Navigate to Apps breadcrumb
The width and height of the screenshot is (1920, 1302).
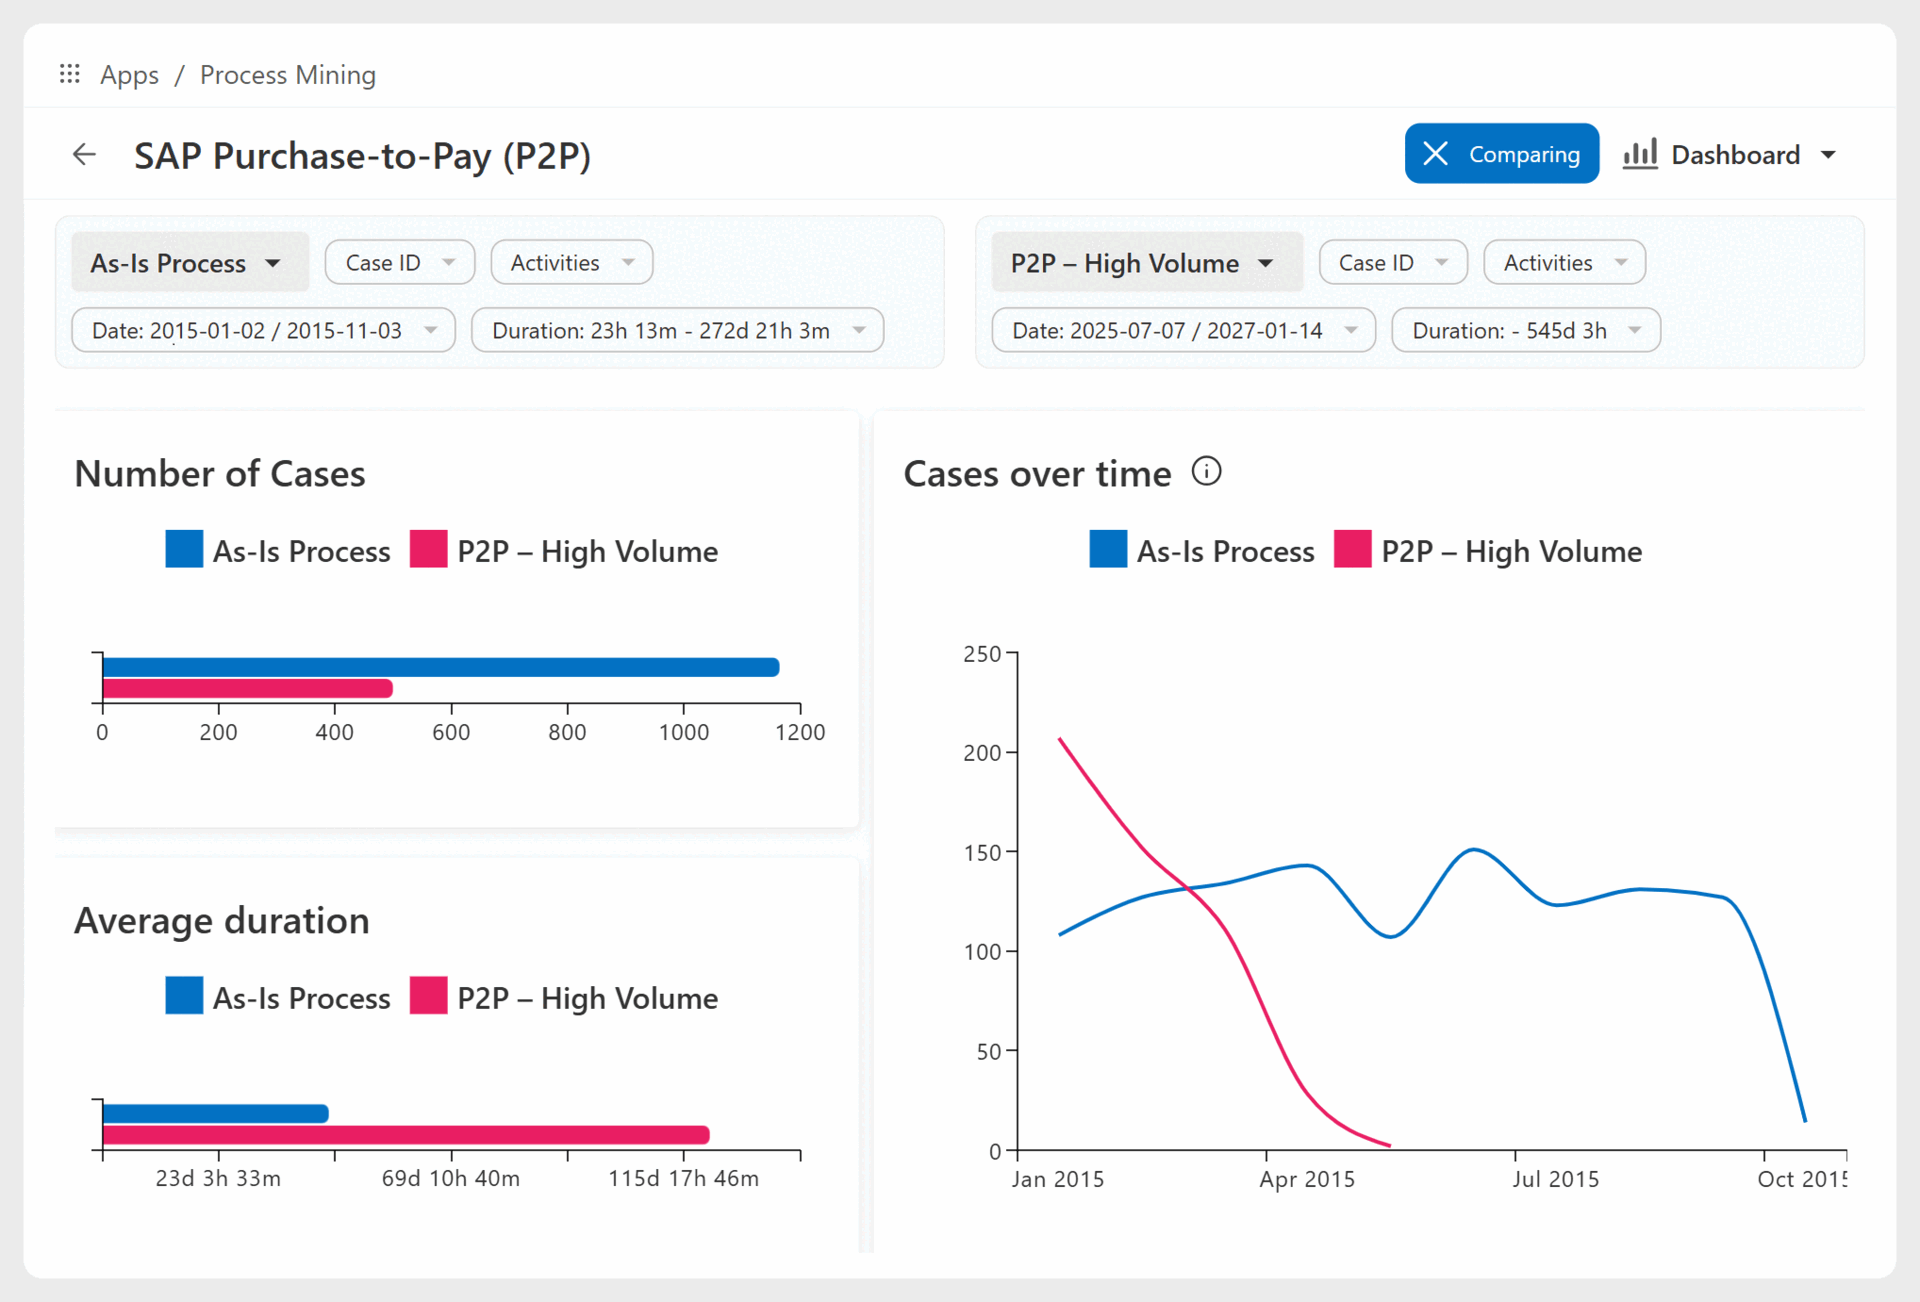[x=129, y=75]
